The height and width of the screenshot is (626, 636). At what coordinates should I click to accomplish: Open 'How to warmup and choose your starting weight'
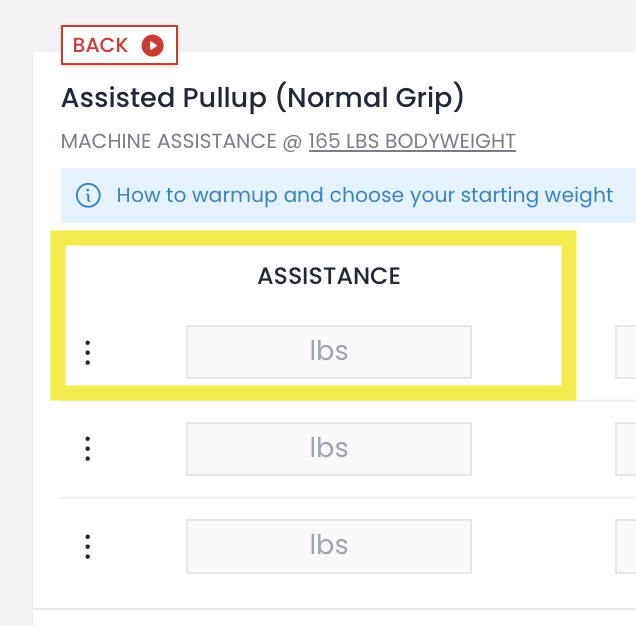coord(364,195)
